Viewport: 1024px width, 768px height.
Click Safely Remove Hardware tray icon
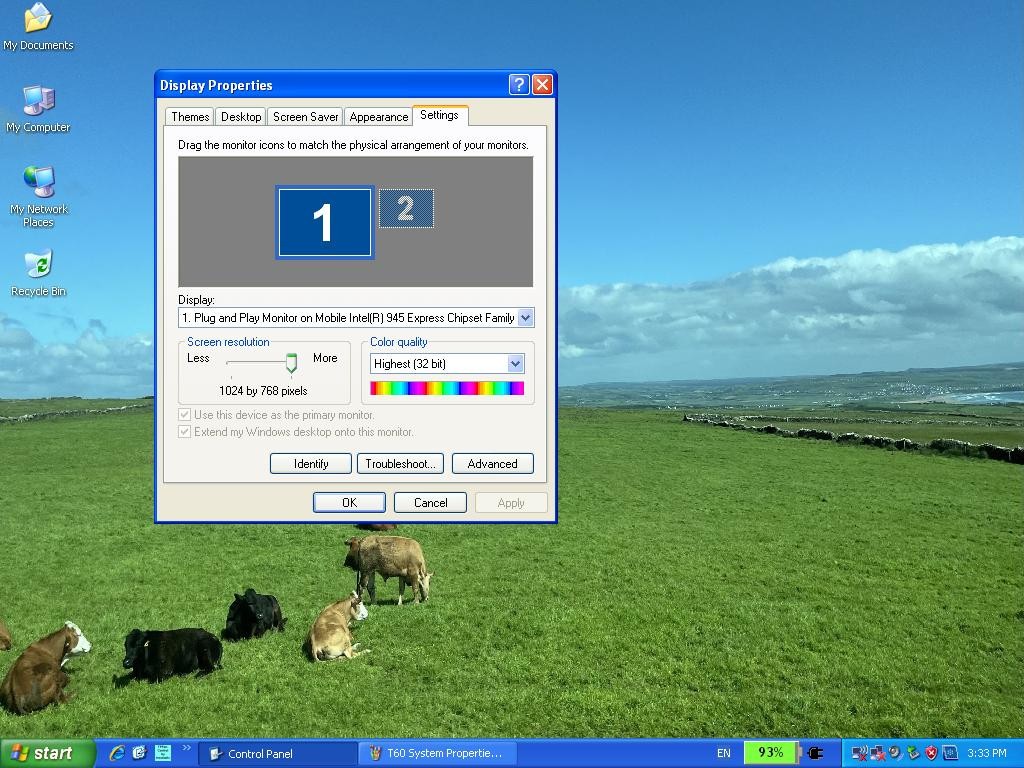913,753
